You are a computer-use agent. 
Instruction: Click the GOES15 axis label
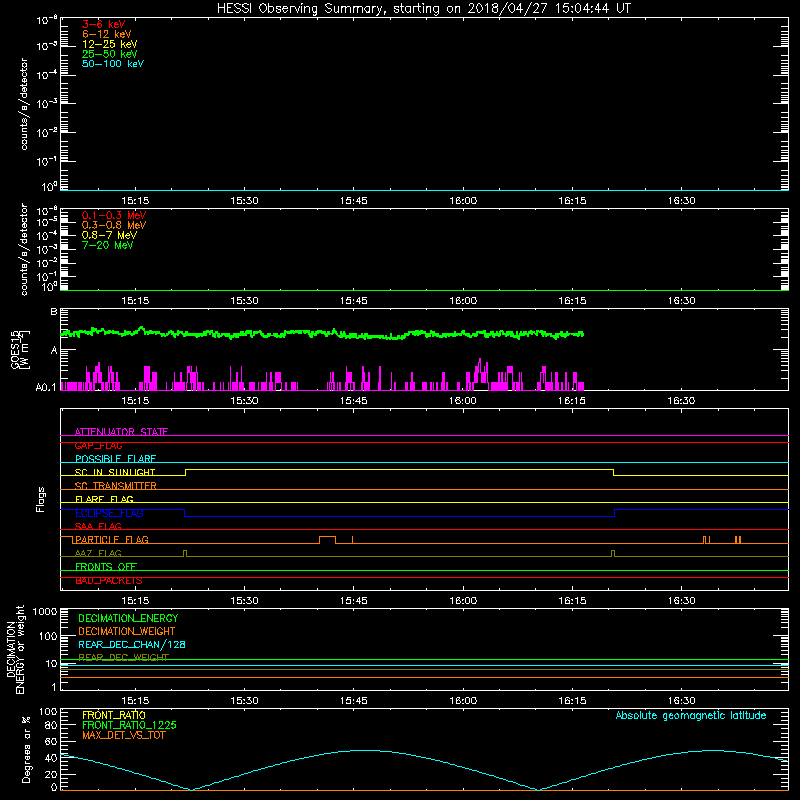20,349
